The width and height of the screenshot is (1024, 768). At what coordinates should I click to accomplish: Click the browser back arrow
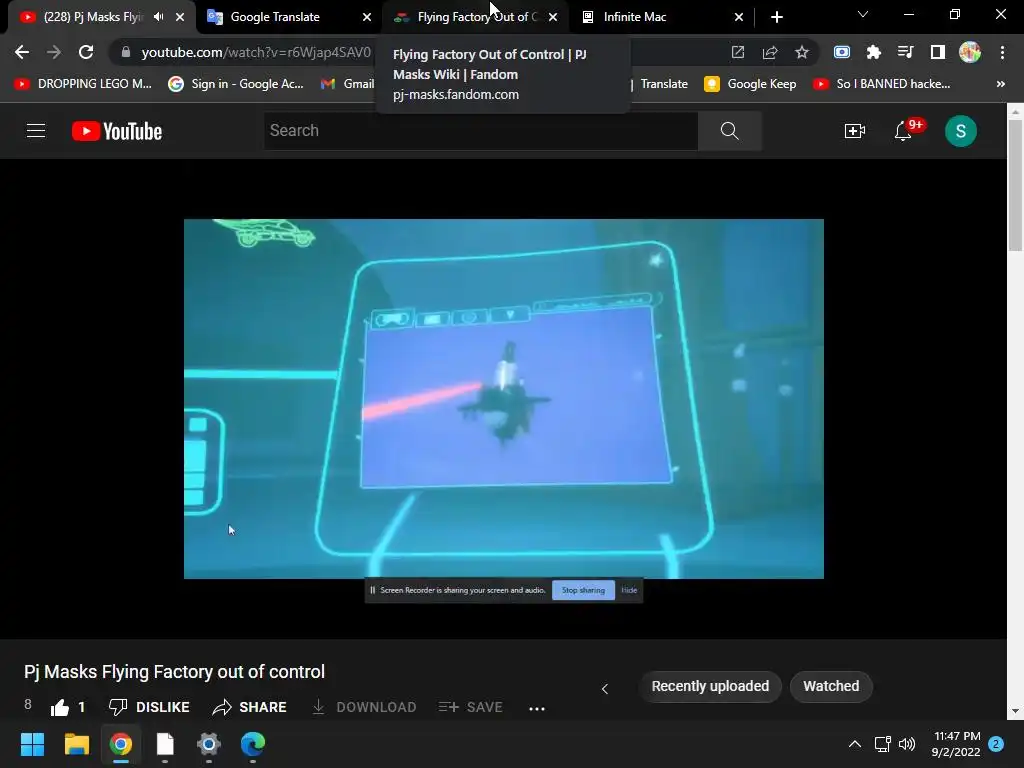(22, 52)
